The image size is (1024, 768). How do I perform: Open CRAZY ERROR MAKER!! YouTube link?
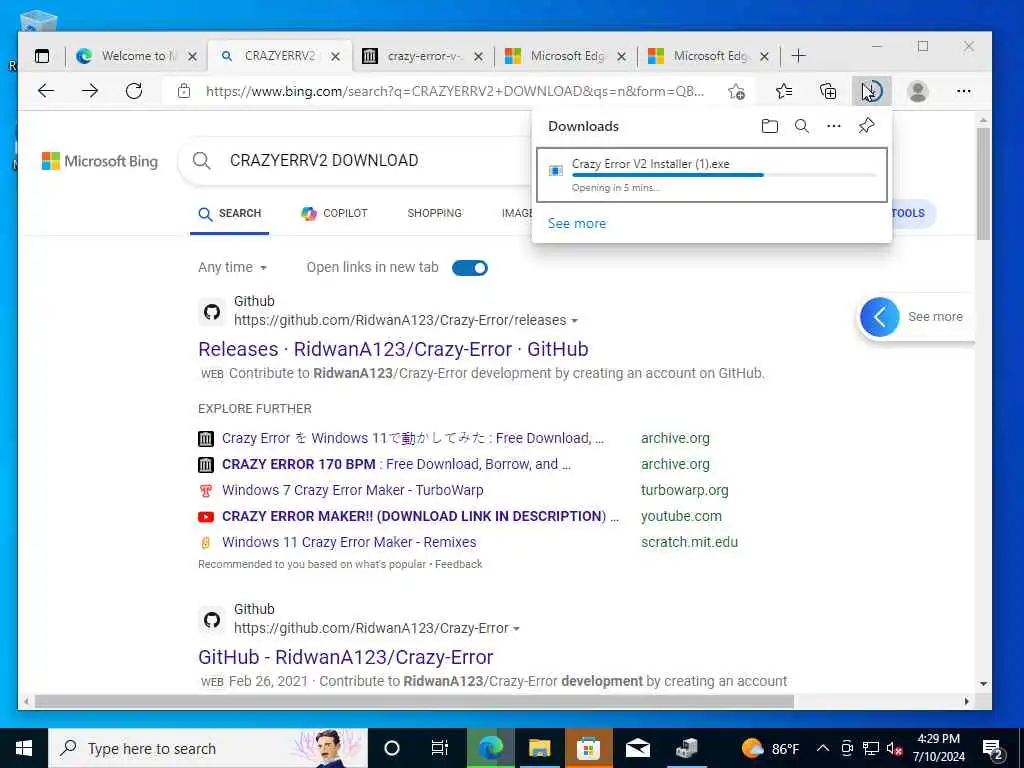[x=420, y=517]
